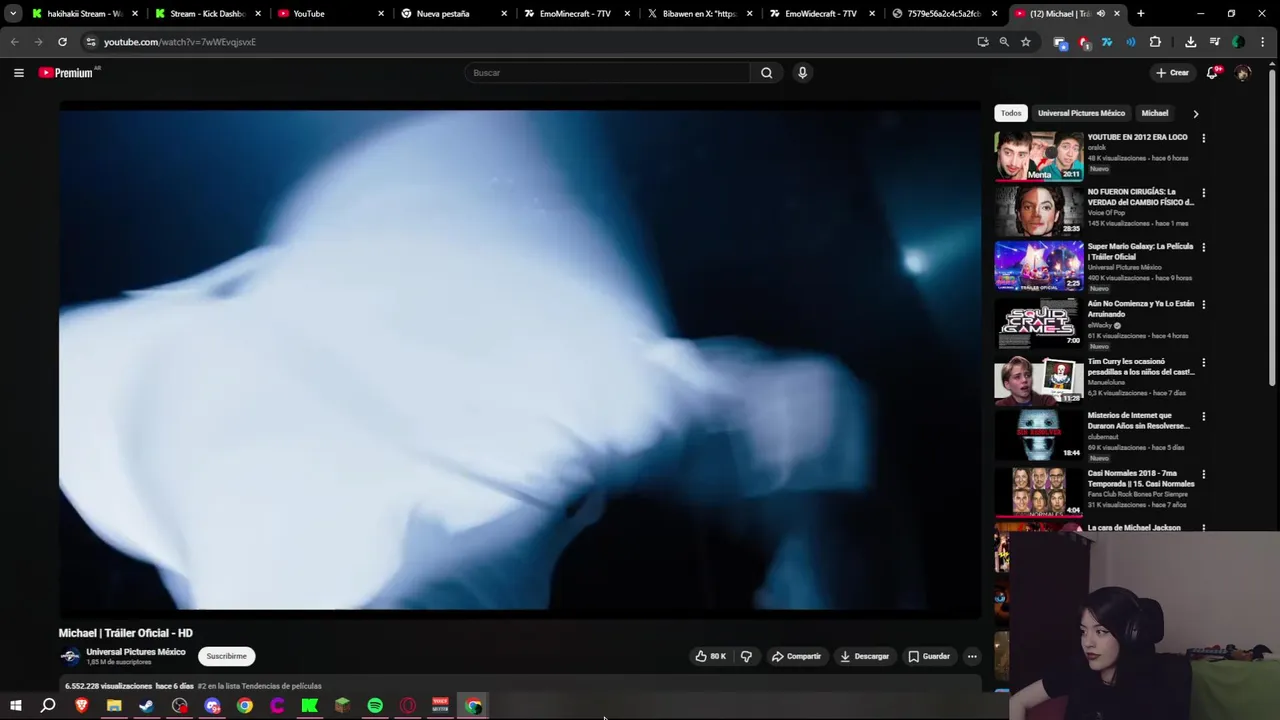Like the video with the thumbs-up 80 K
1280x720 pixels.
tap(711, 656)
